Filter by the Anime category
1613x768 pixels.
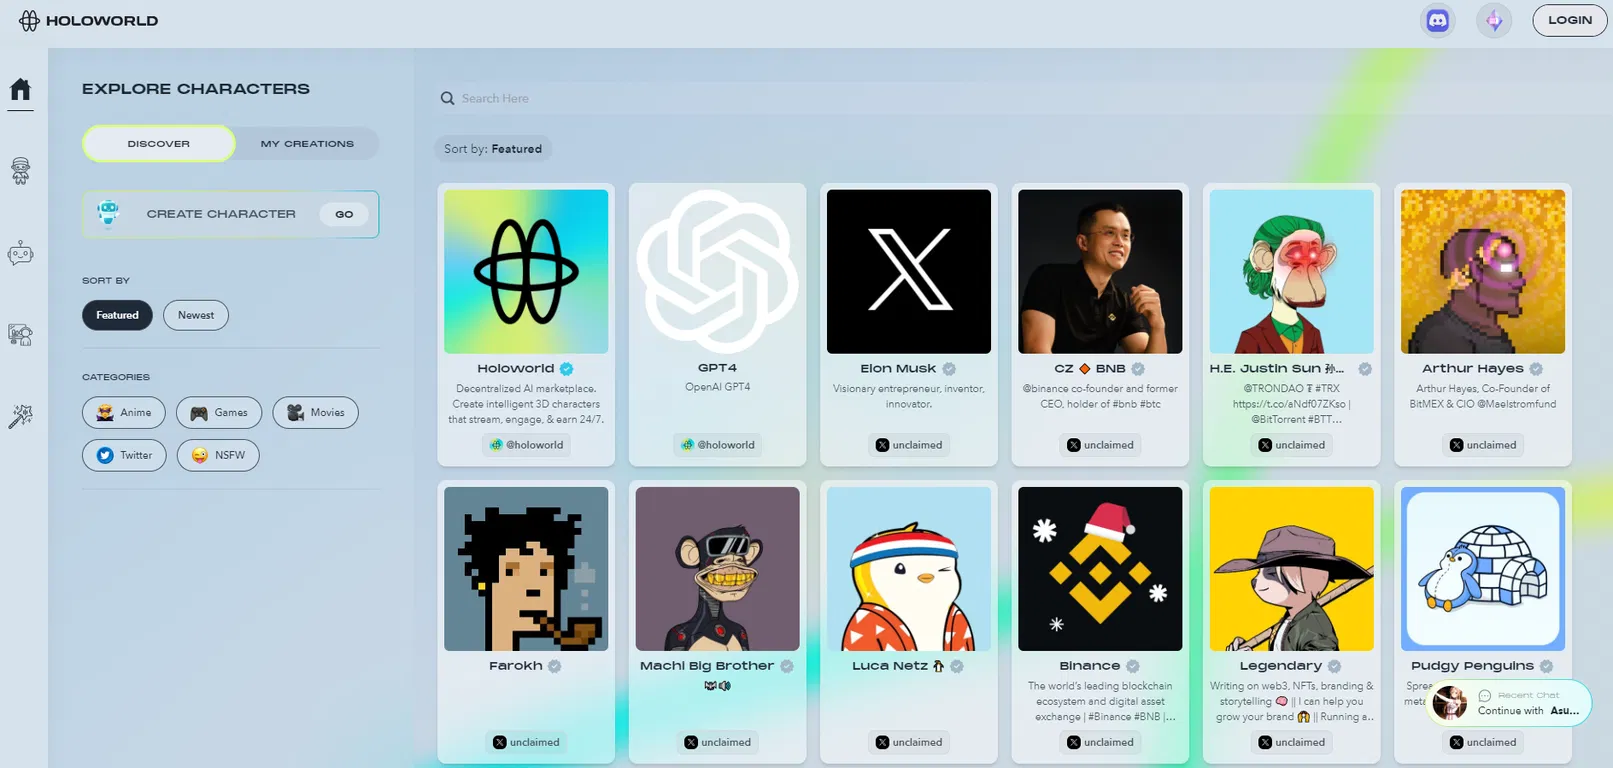[124, 412]
